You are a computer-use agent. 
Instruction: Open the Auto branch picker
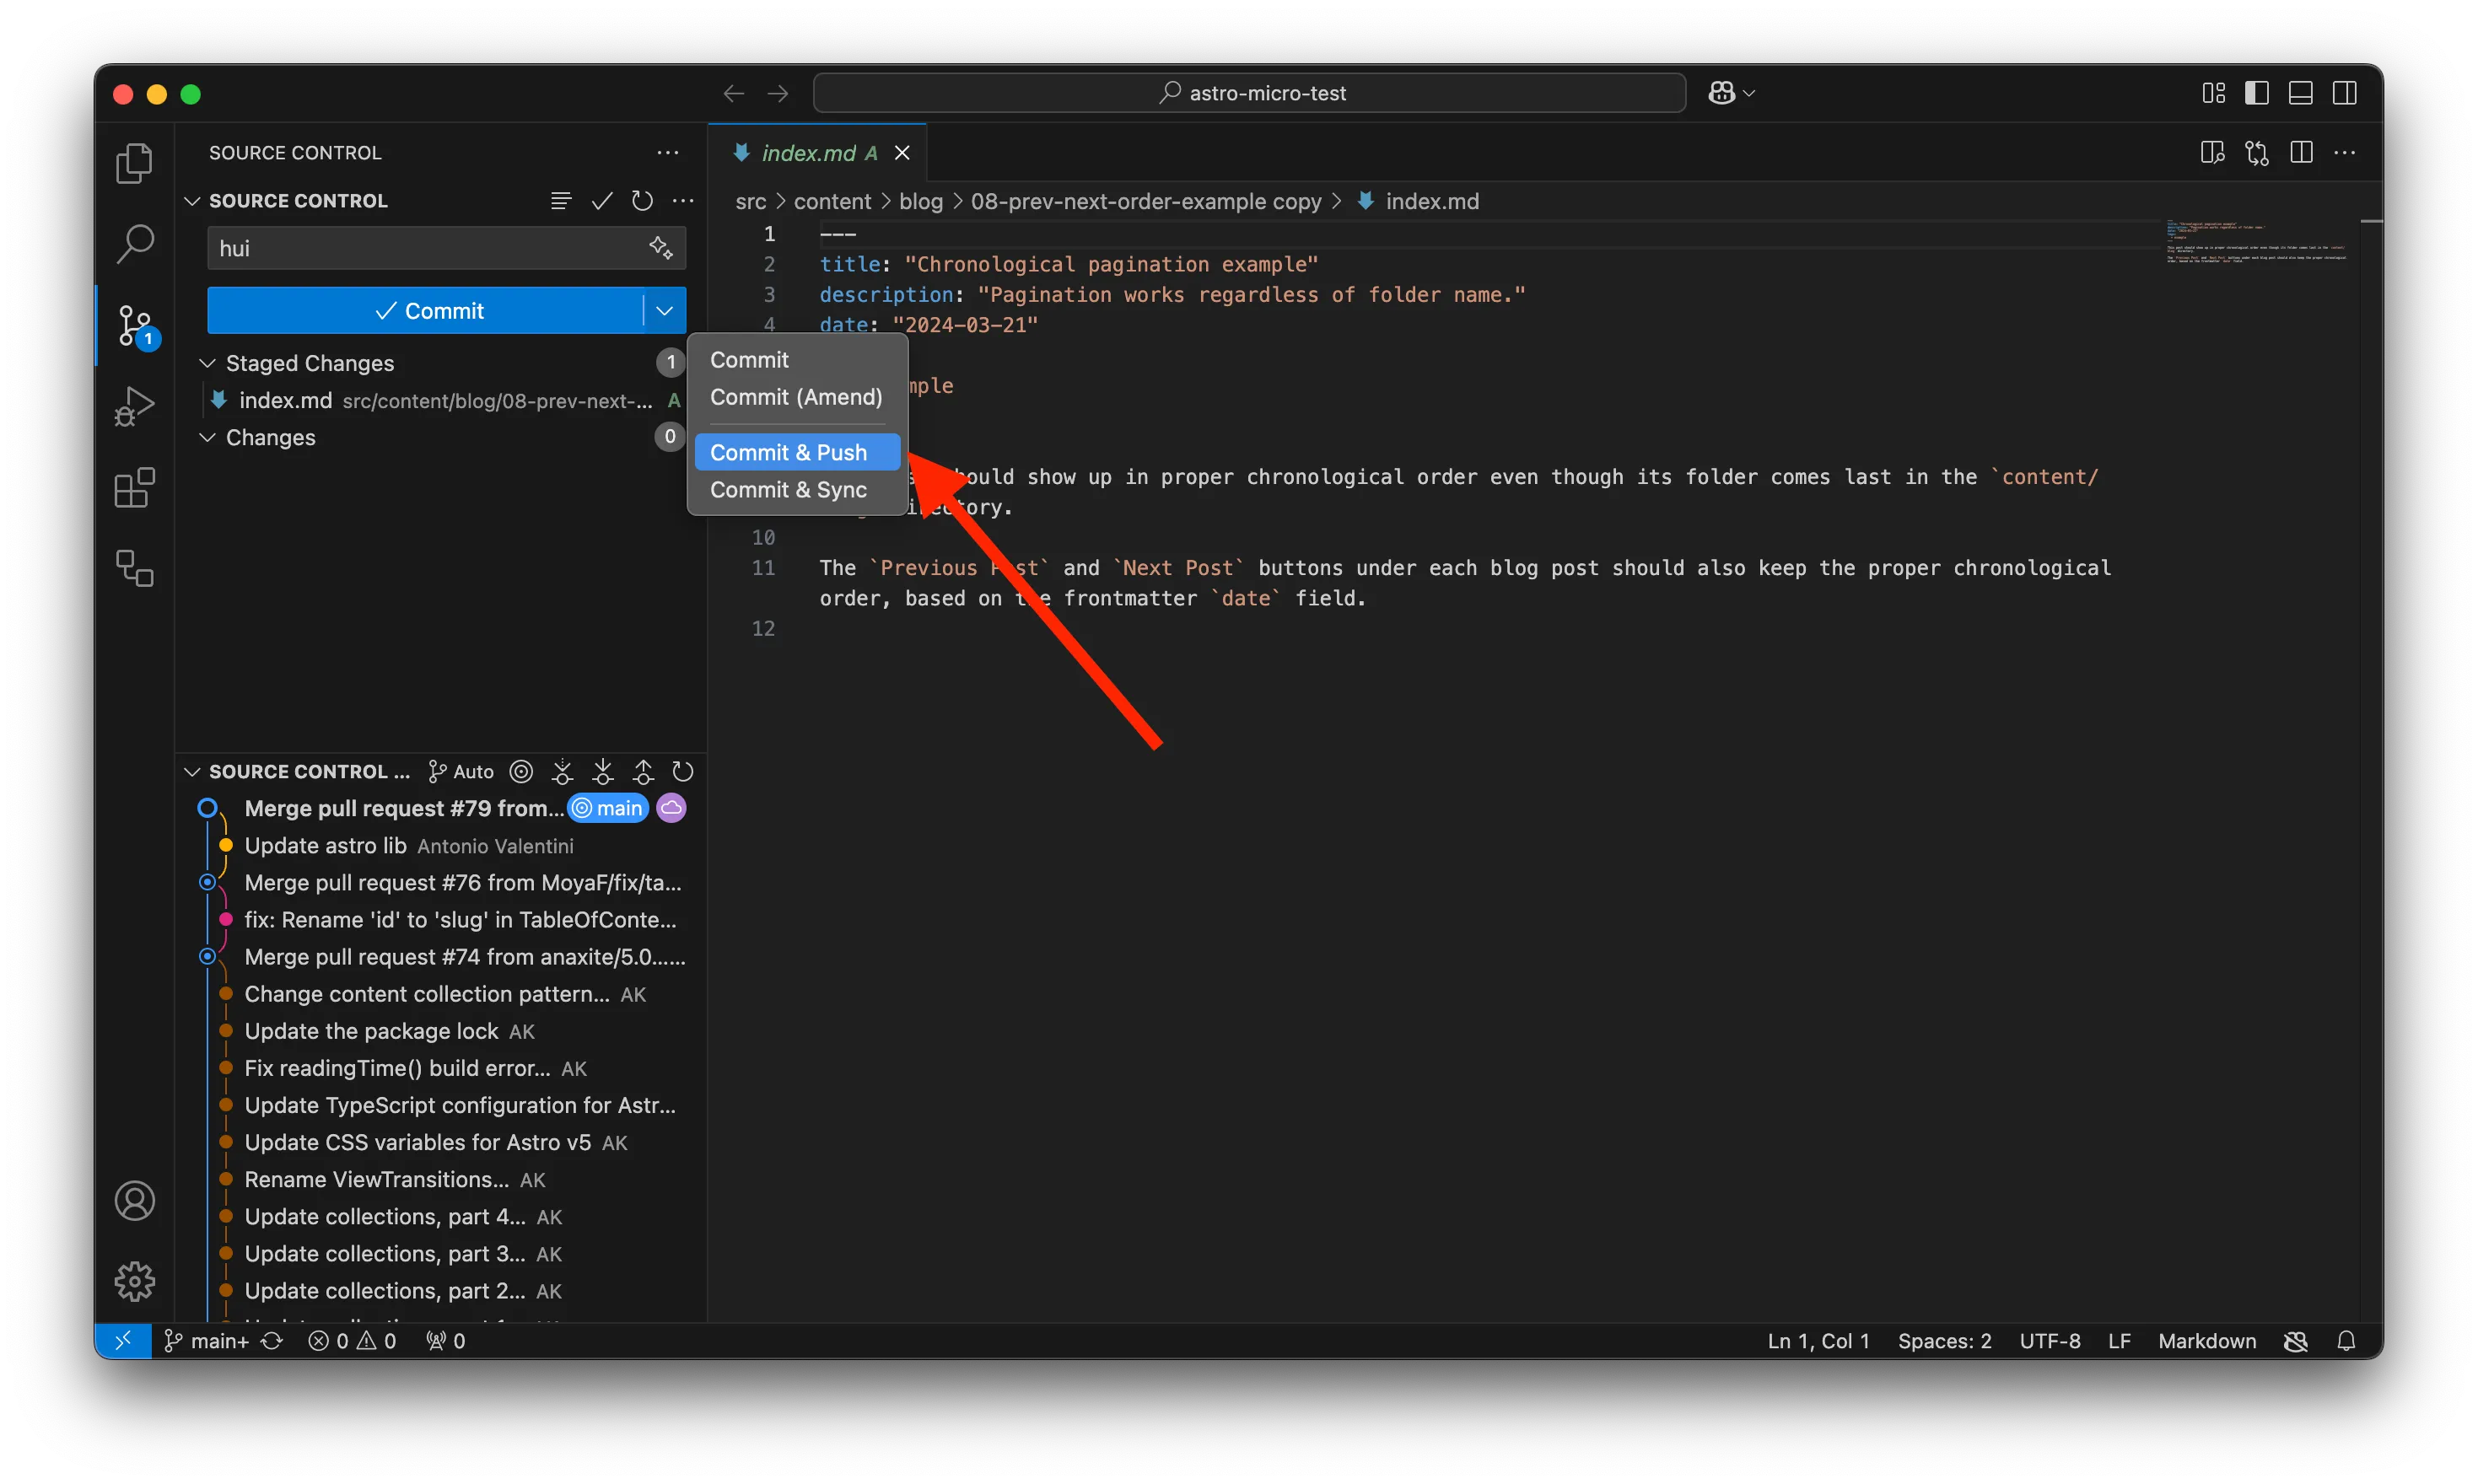tap(461, 771)
